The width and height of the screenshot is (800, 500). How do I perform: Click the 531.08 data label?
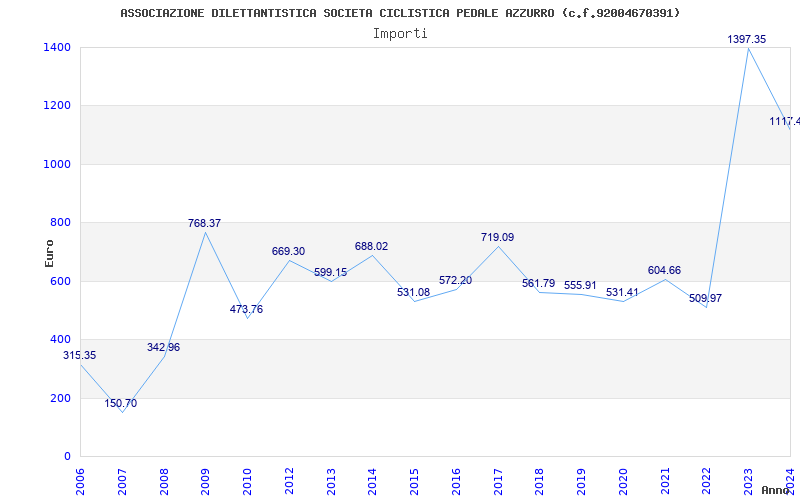[413, 292]
